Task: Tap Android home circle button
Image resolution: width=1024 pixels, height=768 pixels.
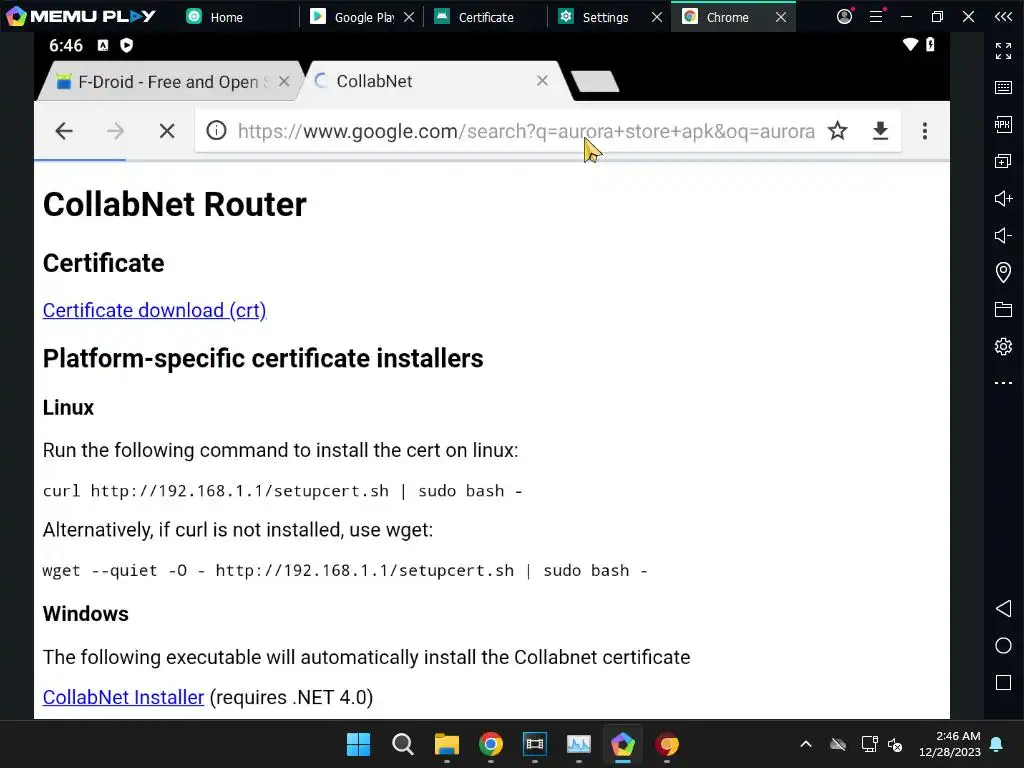Action: pyautogui.click(x=1003, y=645)
